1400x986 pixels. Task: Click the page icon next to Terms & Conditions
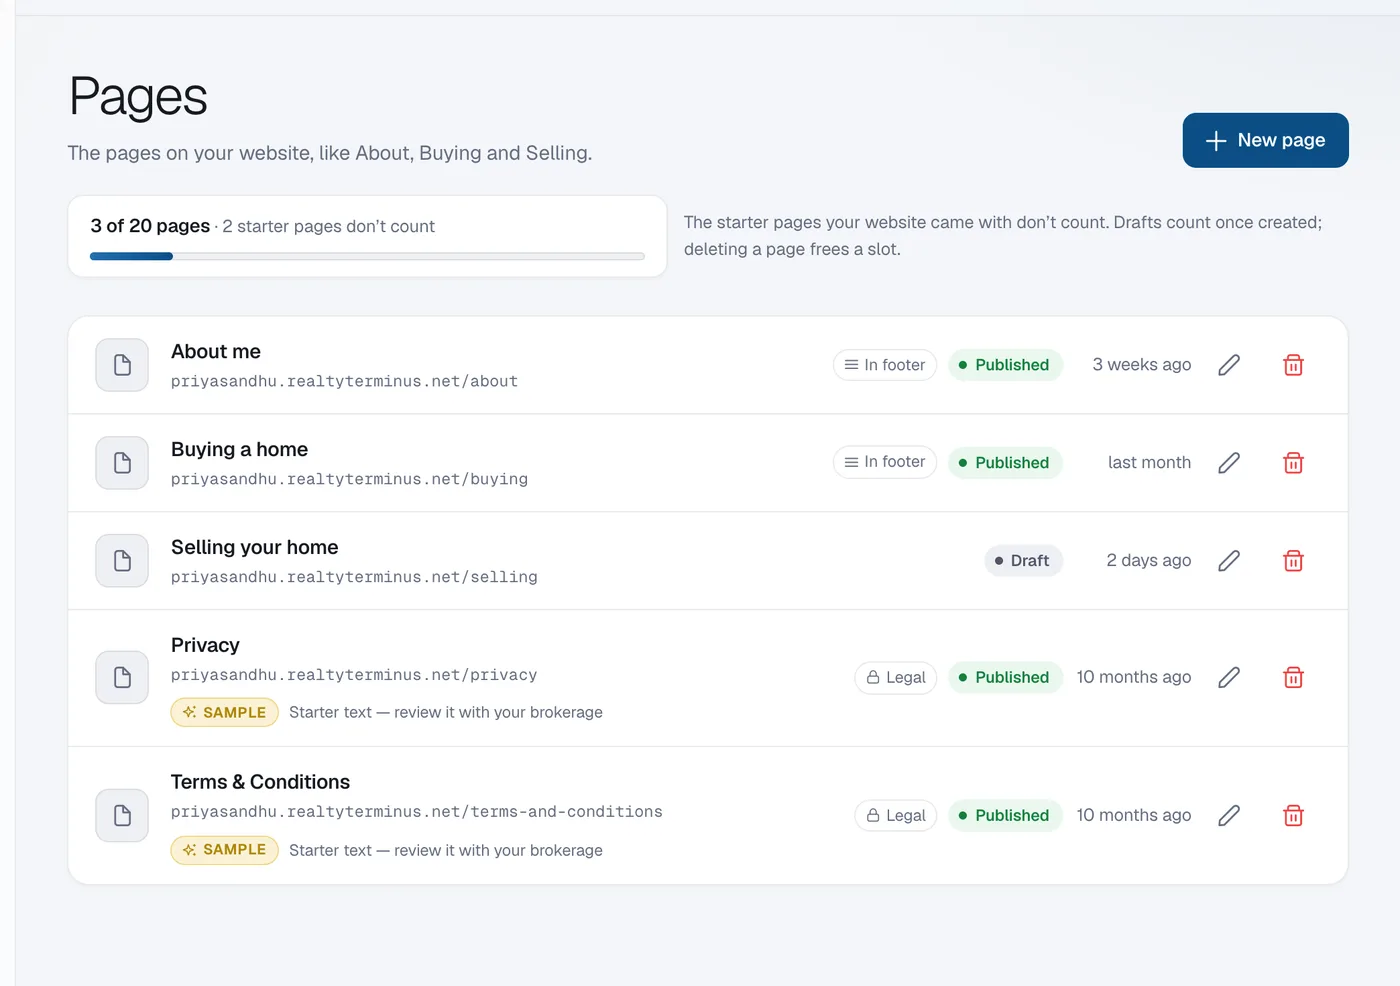tap(122, 816)
